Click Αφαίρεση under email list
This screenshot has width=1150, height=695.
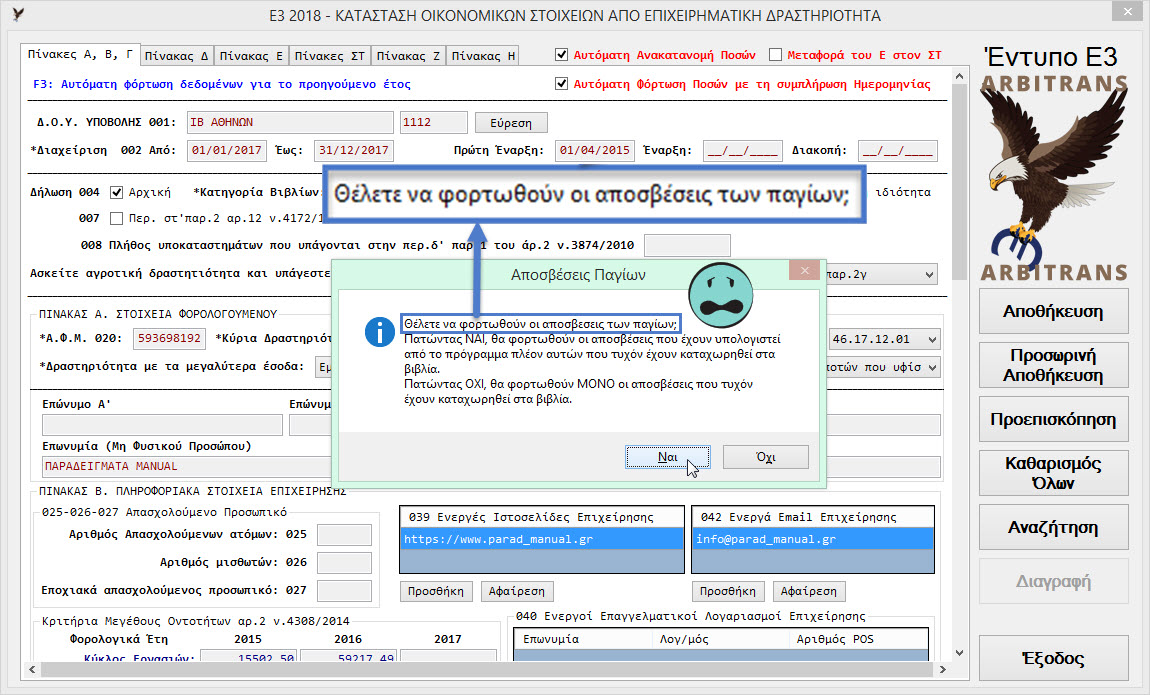pyautogui.click(x=808, y=591)
